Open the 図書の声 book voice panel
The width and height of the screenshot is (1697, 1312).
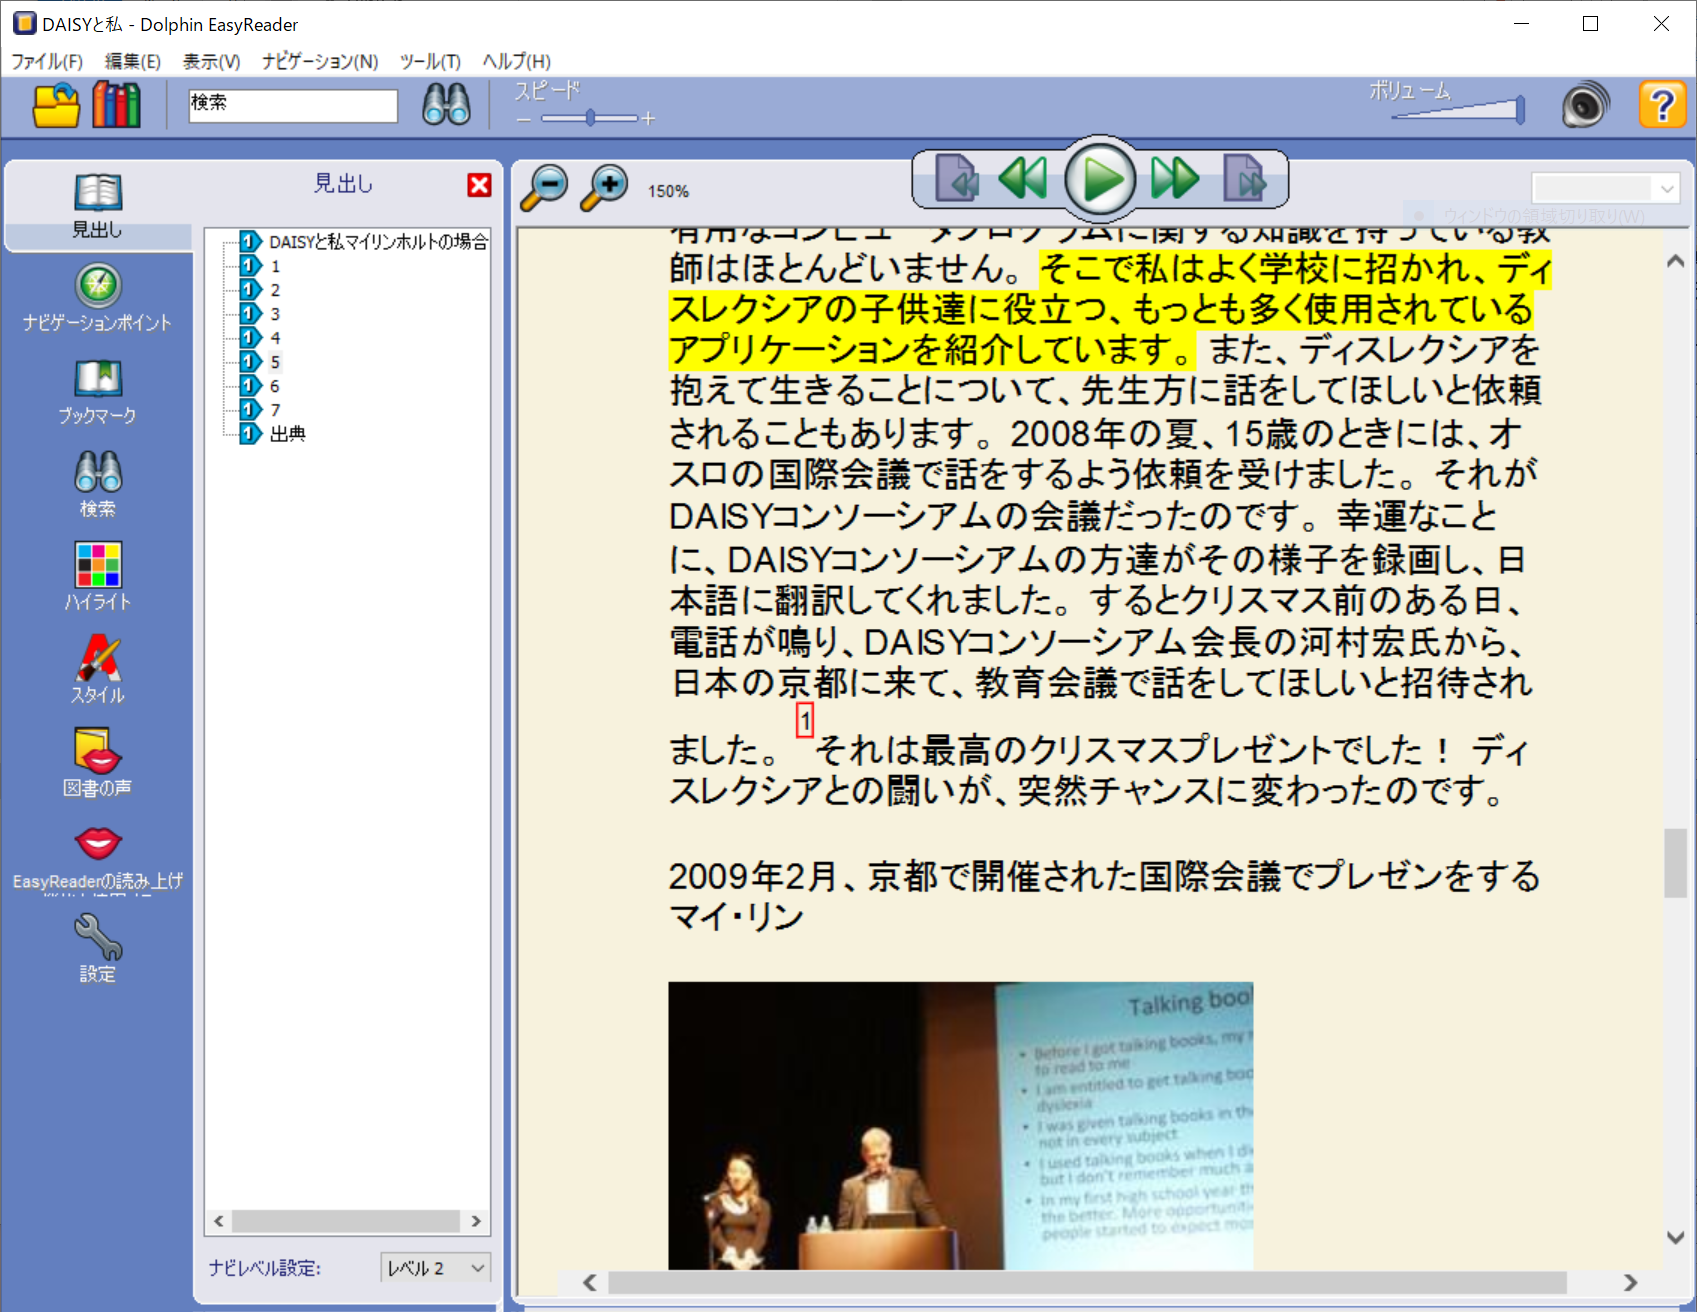(x=98, y=763)
